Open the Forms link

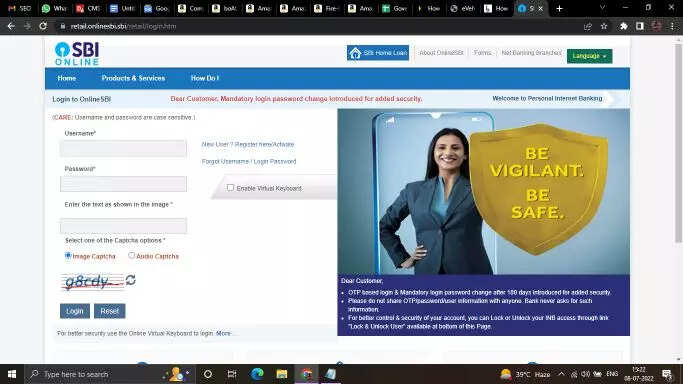[482, 53]
